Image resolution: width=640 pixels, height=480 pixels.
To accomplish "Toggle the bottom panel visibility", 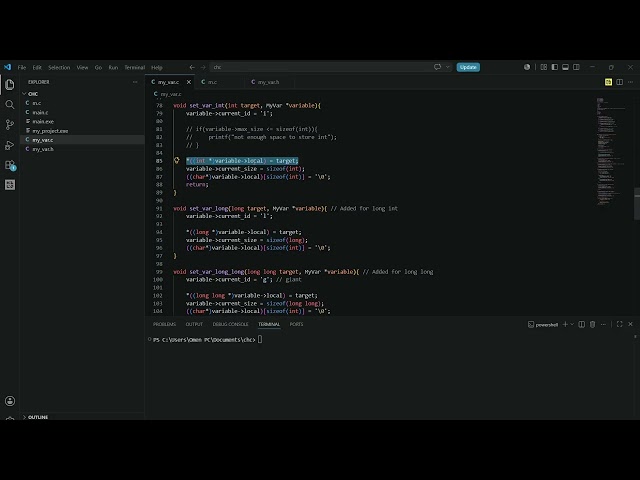I will 565,67.
